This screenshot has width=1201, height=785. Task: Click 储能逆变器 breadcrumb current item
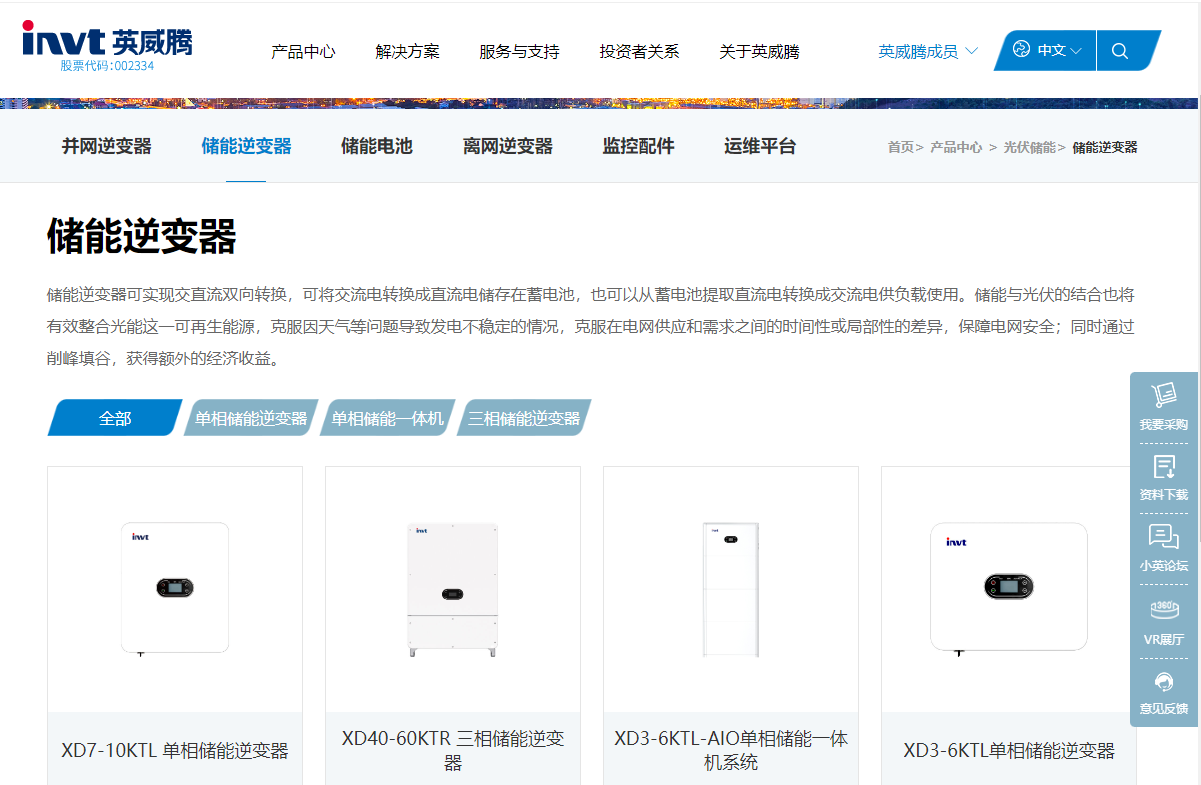pyautogui.click(x=1105, y=147)
